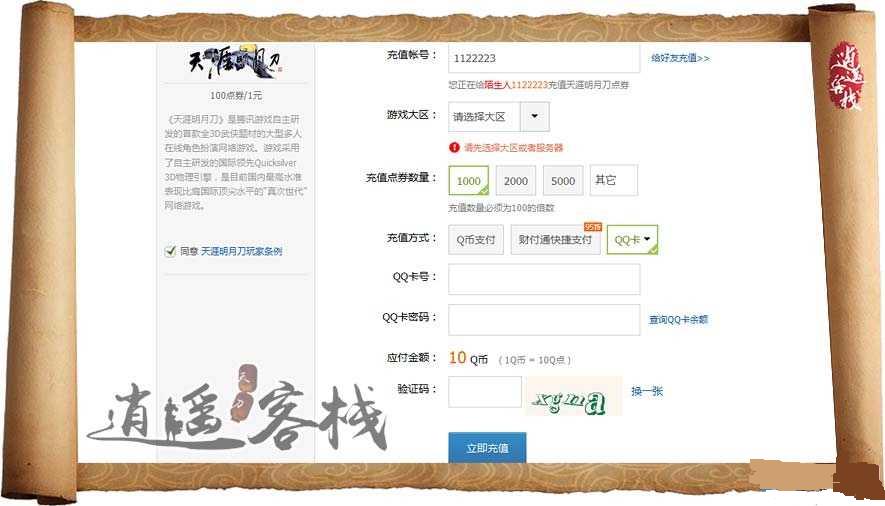Viewport: 885px width, 506px height.
Task: Open the 给好友充值>> link
Action: (x=680, y=58)
